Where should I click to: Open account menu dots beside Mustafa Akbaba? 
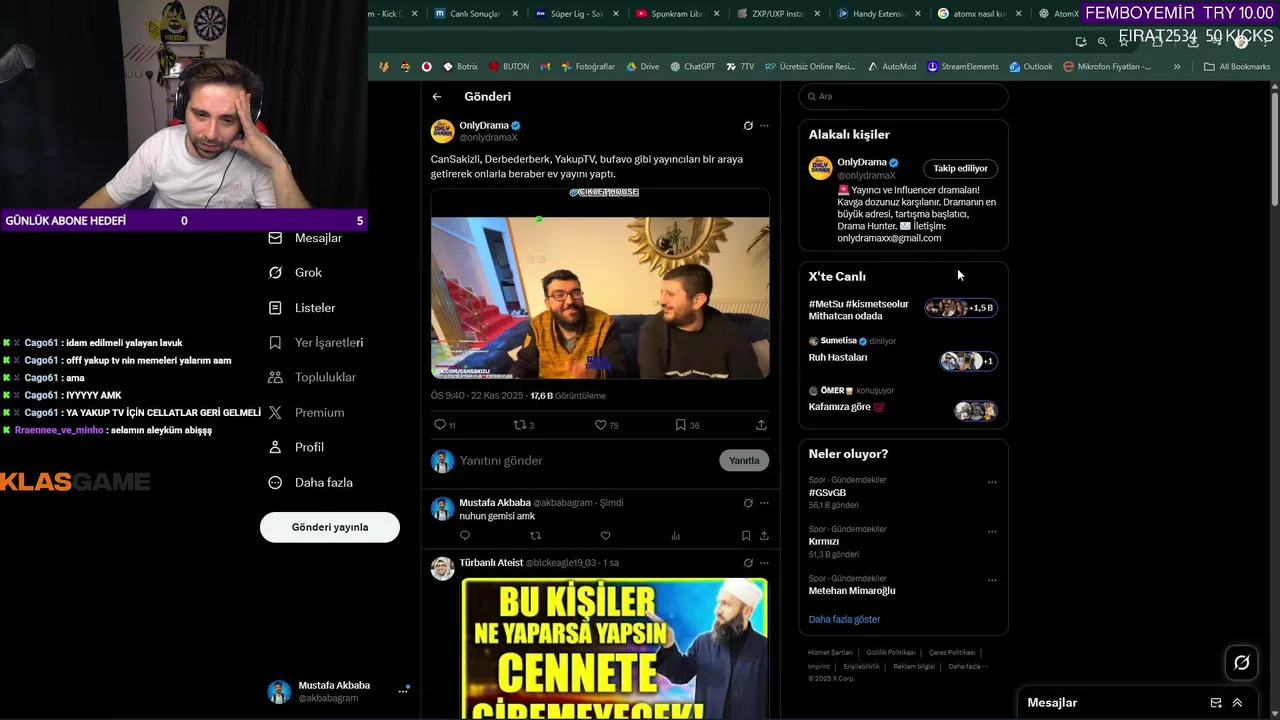tap(404, 690)
